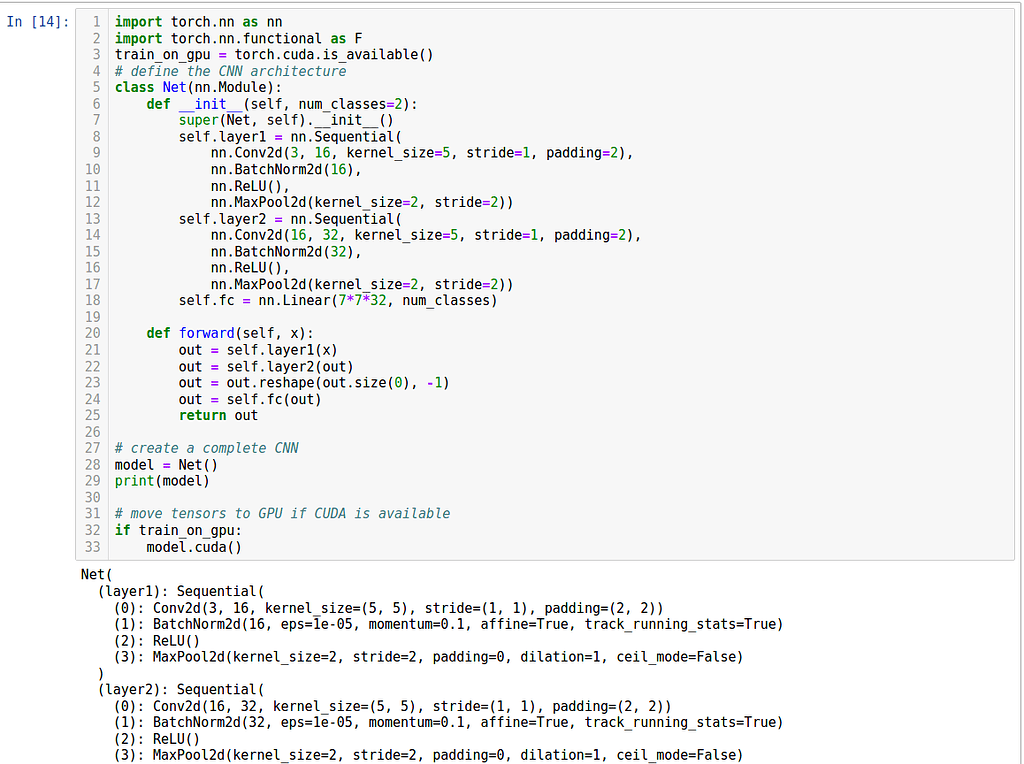The height and width of the screenshot is (764, 1024).
Task: Click the "(0): Conv2d(16, 32" output line
Action: [x=392, y=707]
